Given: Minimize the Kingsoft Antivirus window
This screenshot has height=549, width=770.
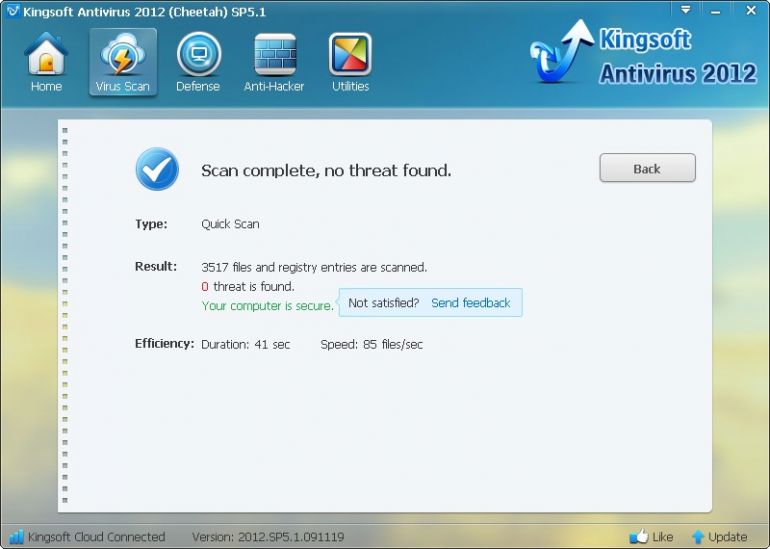Looking at the screenshot, I should pos(715,9).
